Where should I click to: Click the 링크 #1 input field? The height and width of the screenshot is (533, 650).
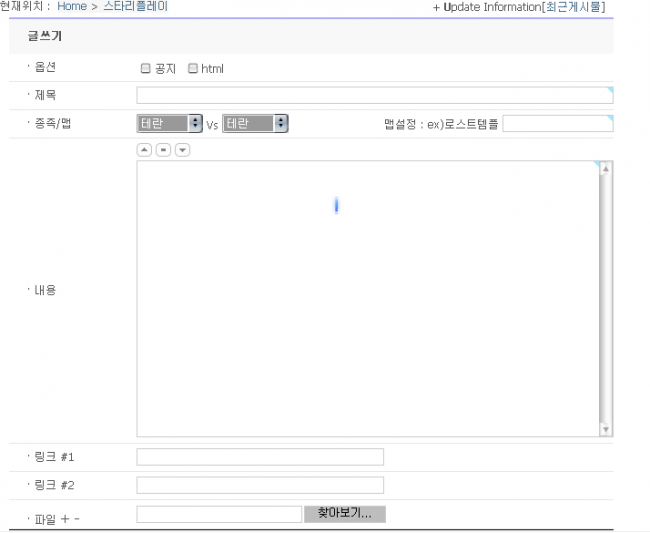tap(260, 457)
